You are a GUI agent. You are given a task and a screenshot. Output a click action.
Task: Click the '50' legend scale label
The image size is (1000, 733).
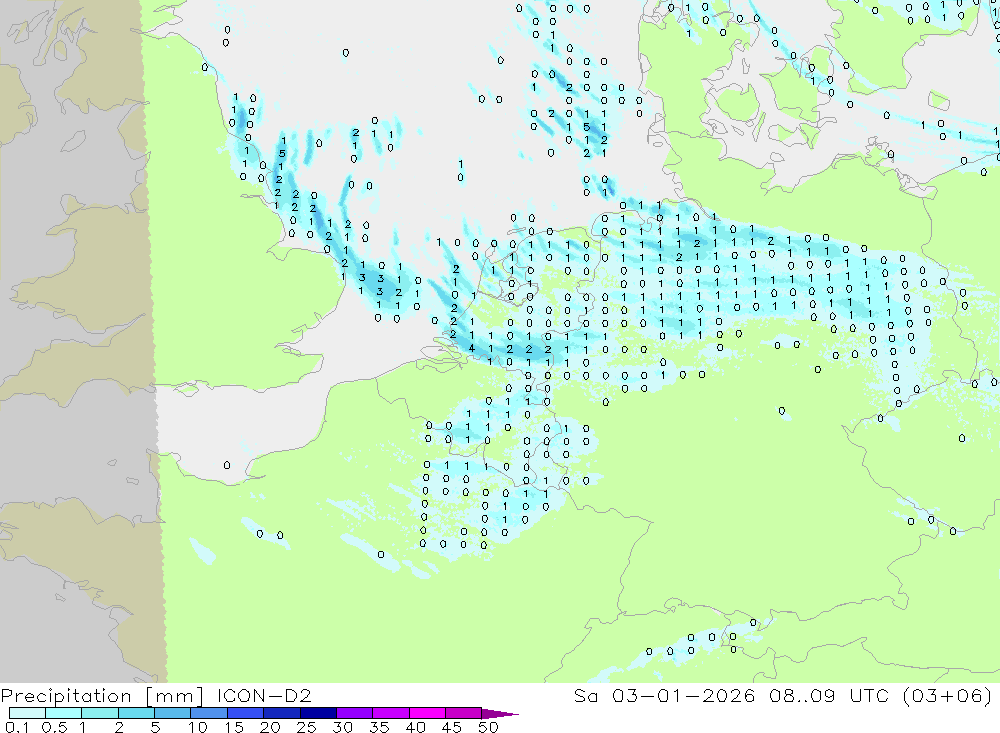(489, 727)
